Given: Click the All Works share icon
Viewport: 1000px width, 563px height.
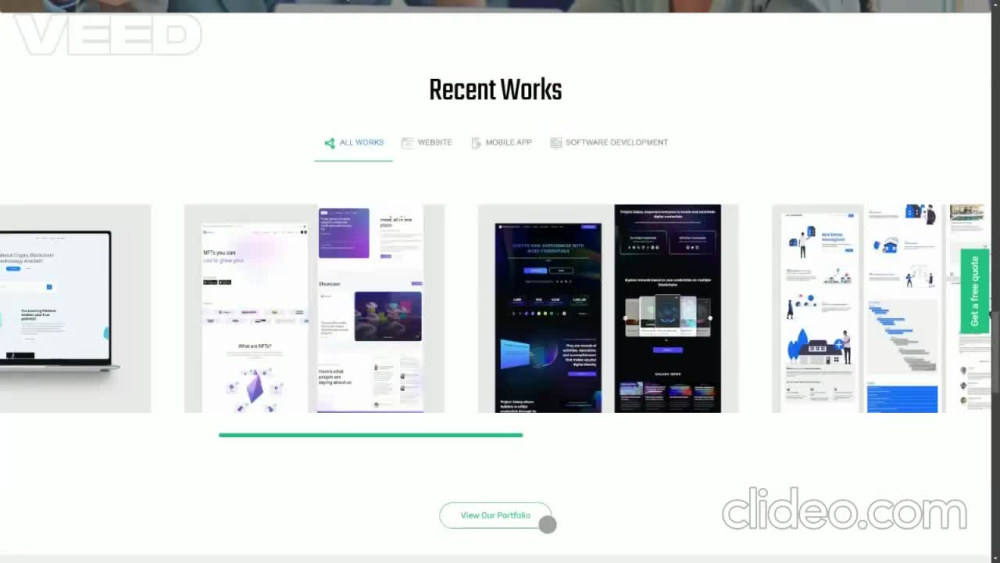Looking at the screenshot, I should click(x=329, y=143).
